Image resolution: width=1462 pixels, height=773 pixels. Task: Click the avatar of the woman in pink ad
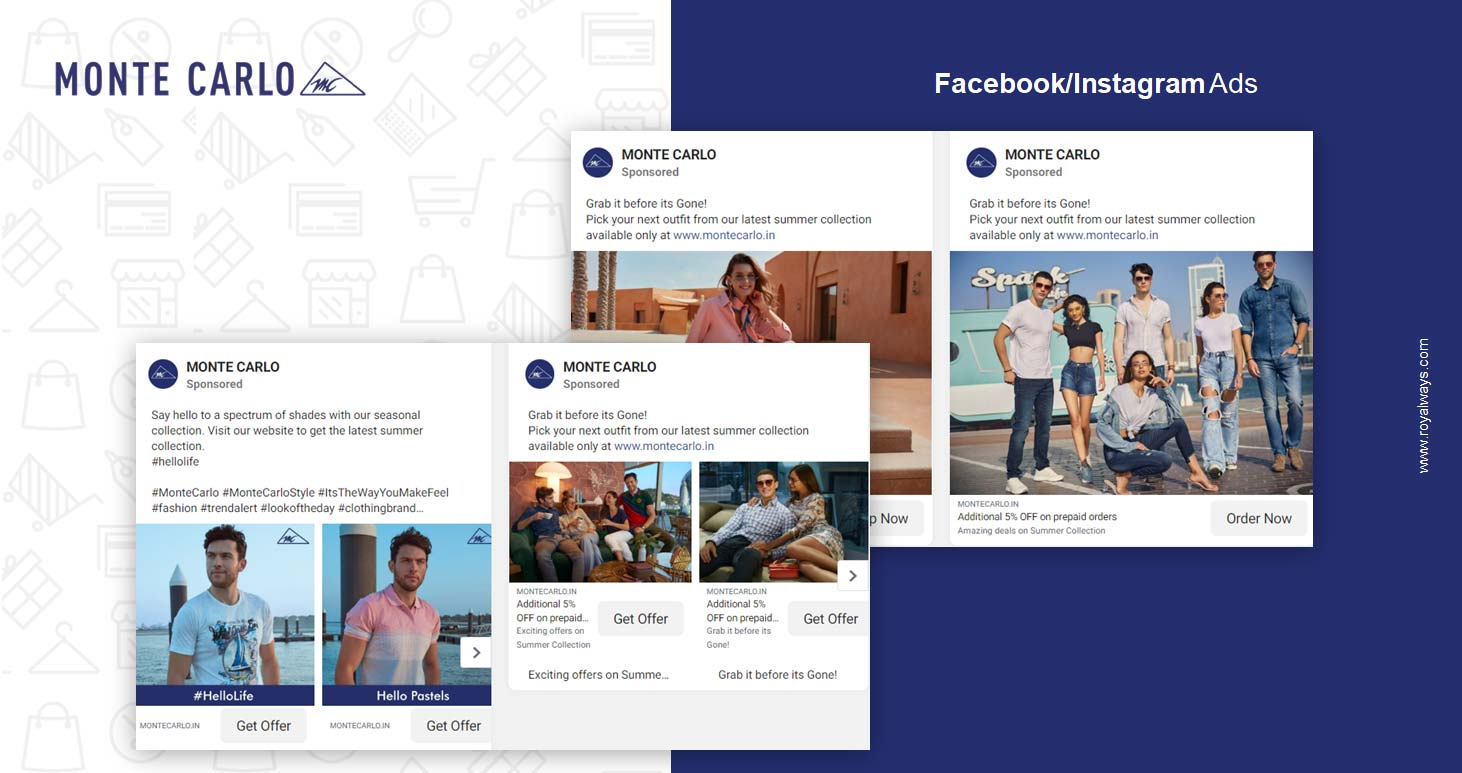click(598, 162)
